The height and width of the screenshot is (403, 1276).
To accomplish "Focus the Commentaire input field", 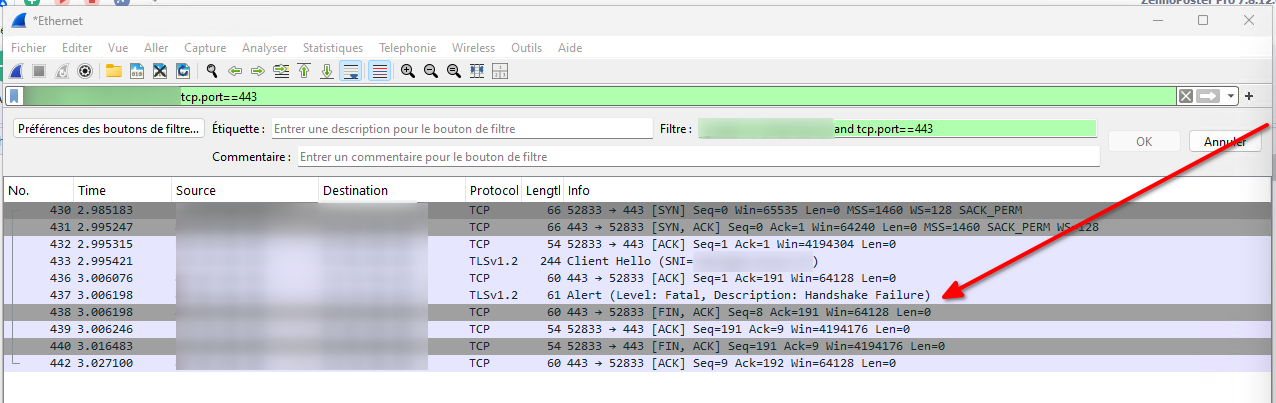I will tap(698, 157).
